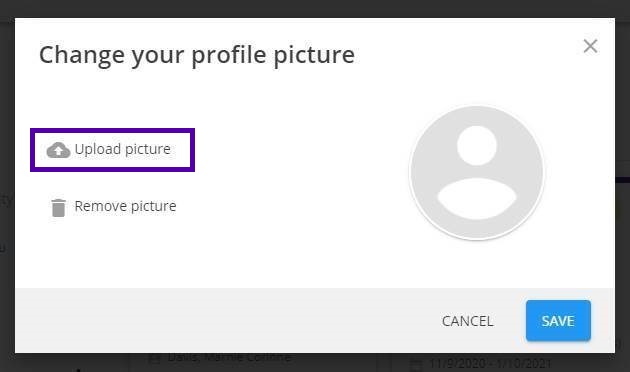Click the dimmed backdrop left of the dialog
Viewport: 630px width, 372px height.
7,193
